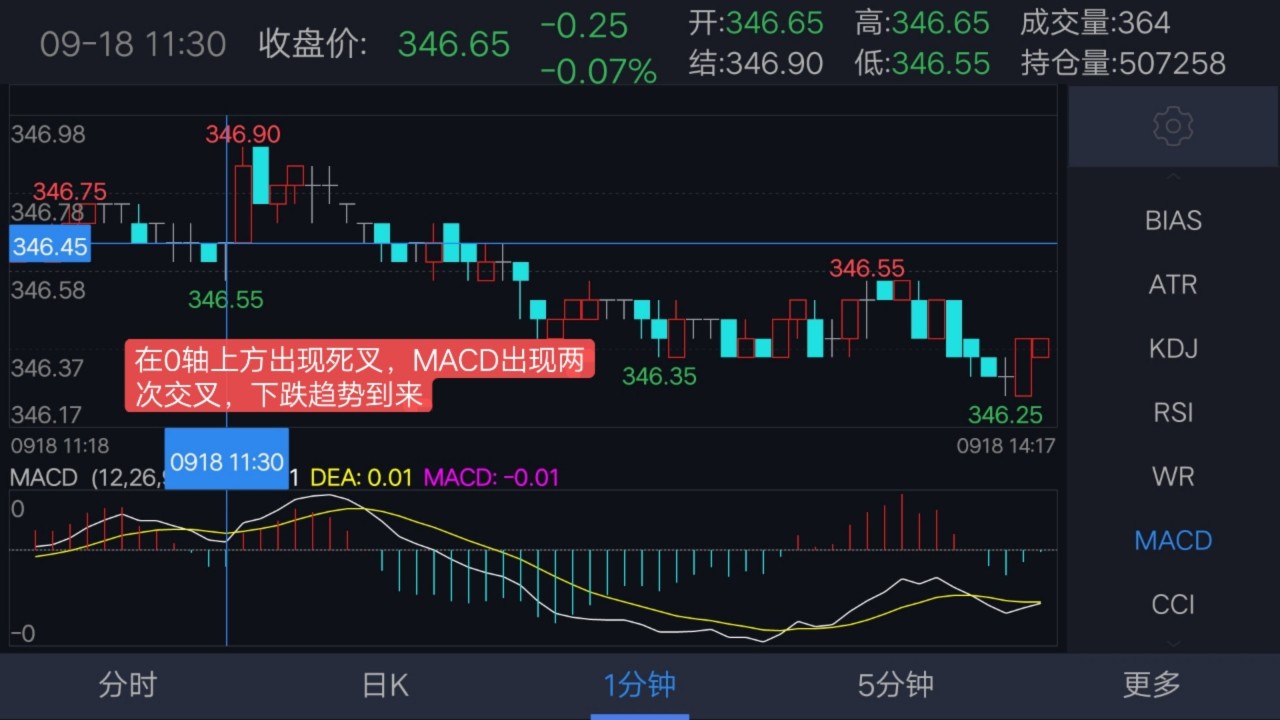1280x720 pixels.
Task: Switch to the 5分钟 timeframe
Action: [x=896, y=685]
